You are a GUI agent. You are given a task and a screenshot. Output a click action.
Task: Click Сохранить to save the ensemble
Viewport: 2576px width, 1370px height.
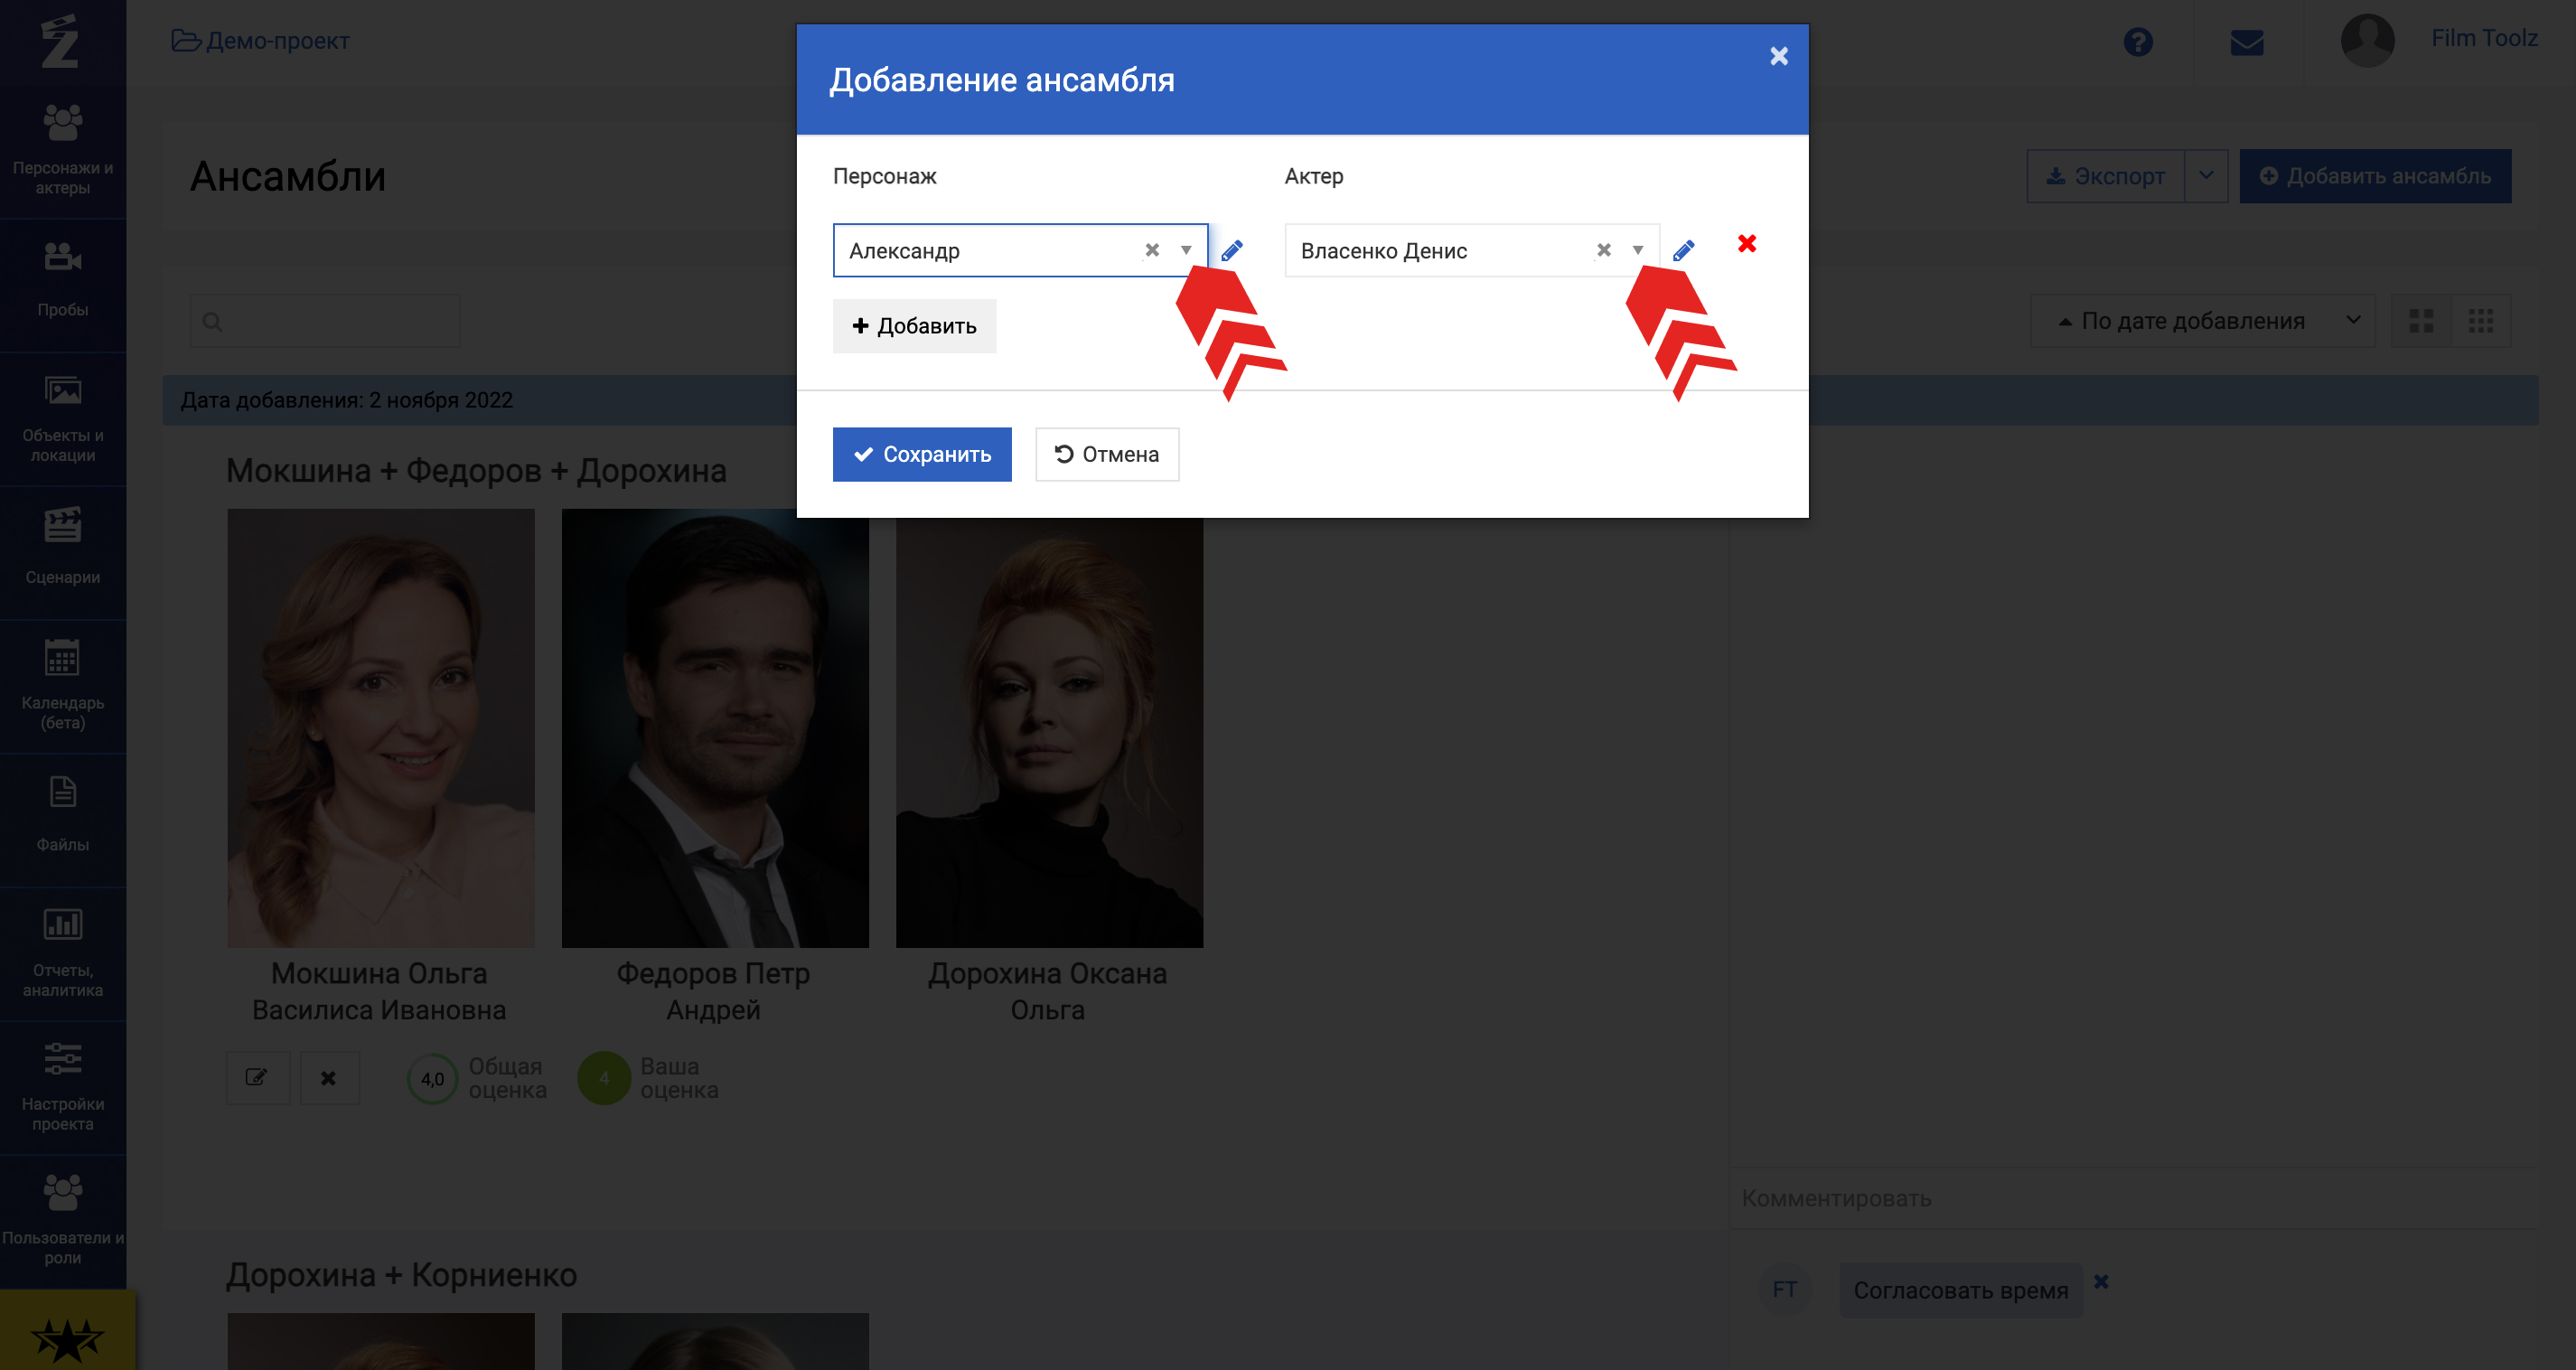pyautogui.click(x=922, y=454)
